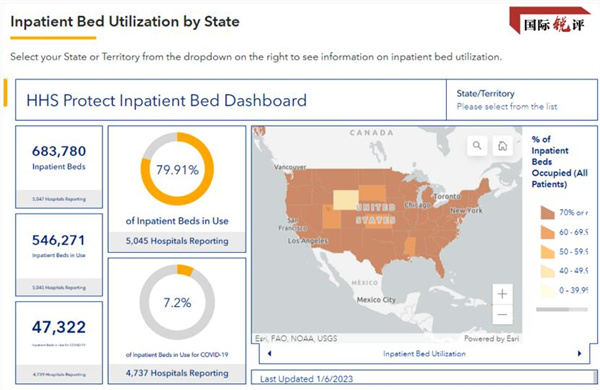This screenshot has width=600, height=390.
Task: Select the 47,322 COVID-19 beds card
Action: pos(59,343)
